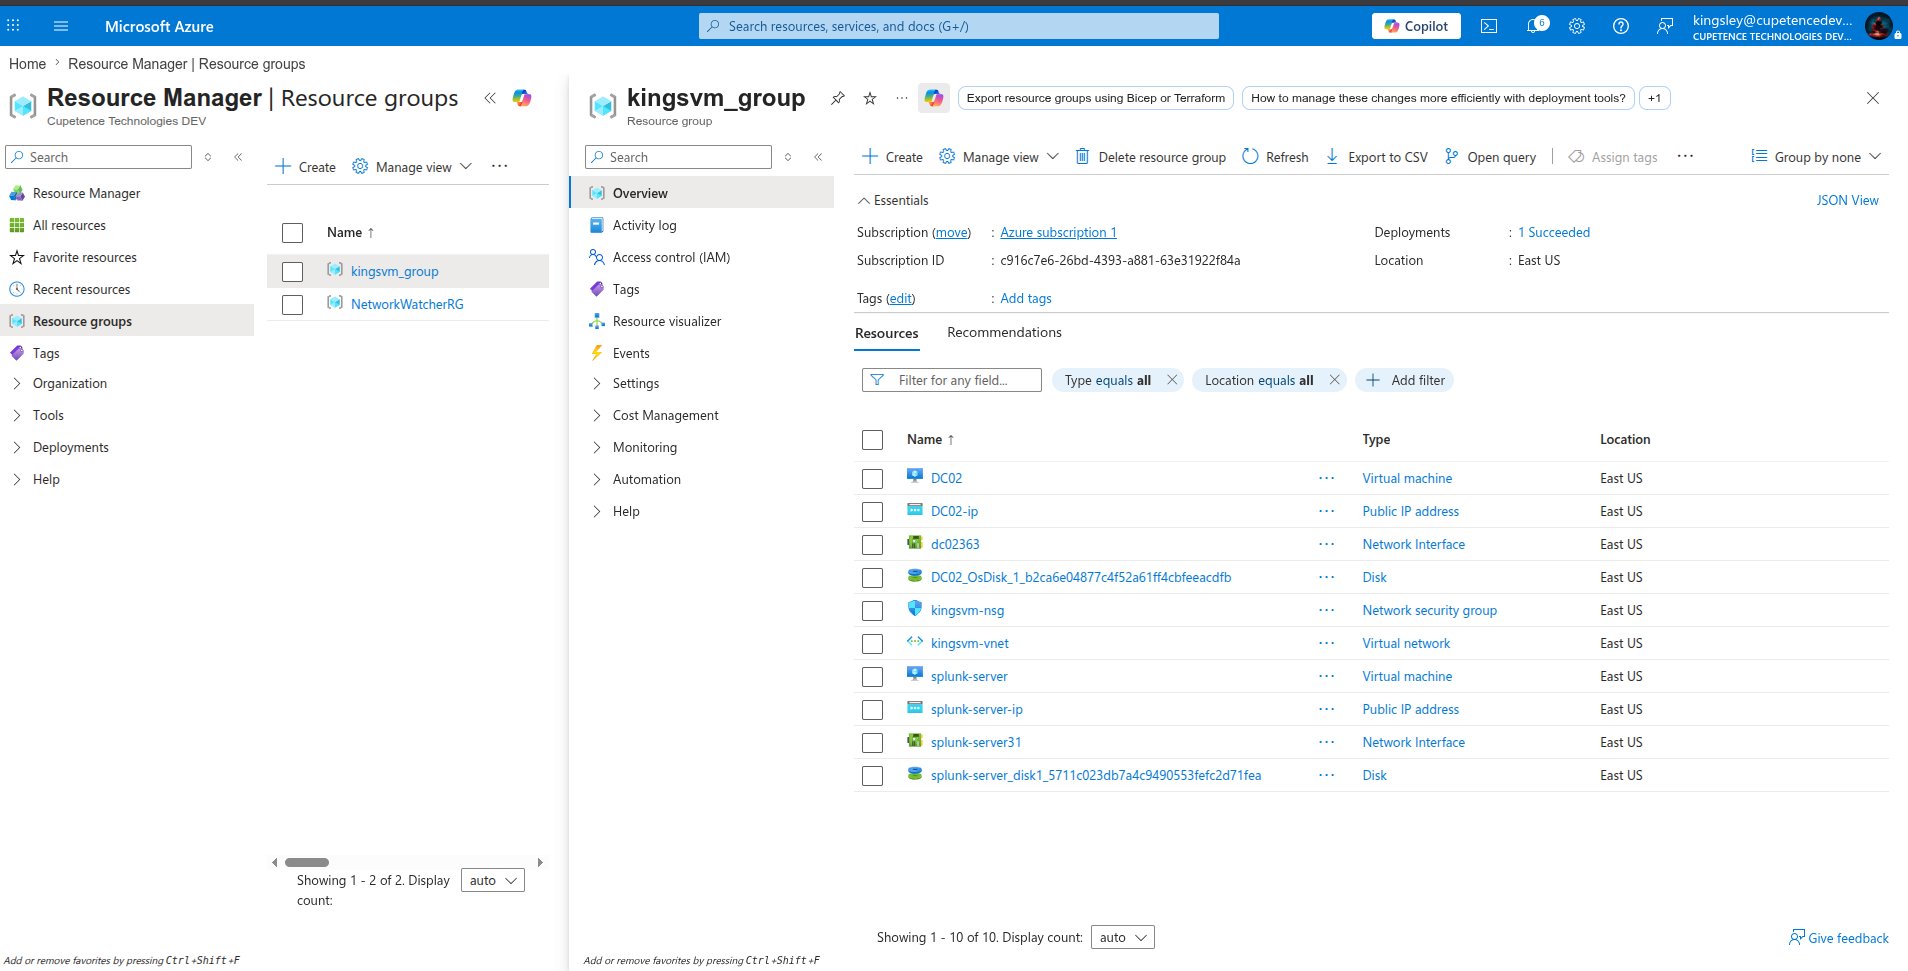
Task: Tick the NetworkWatcherRG checkbox
Action: 292,305
